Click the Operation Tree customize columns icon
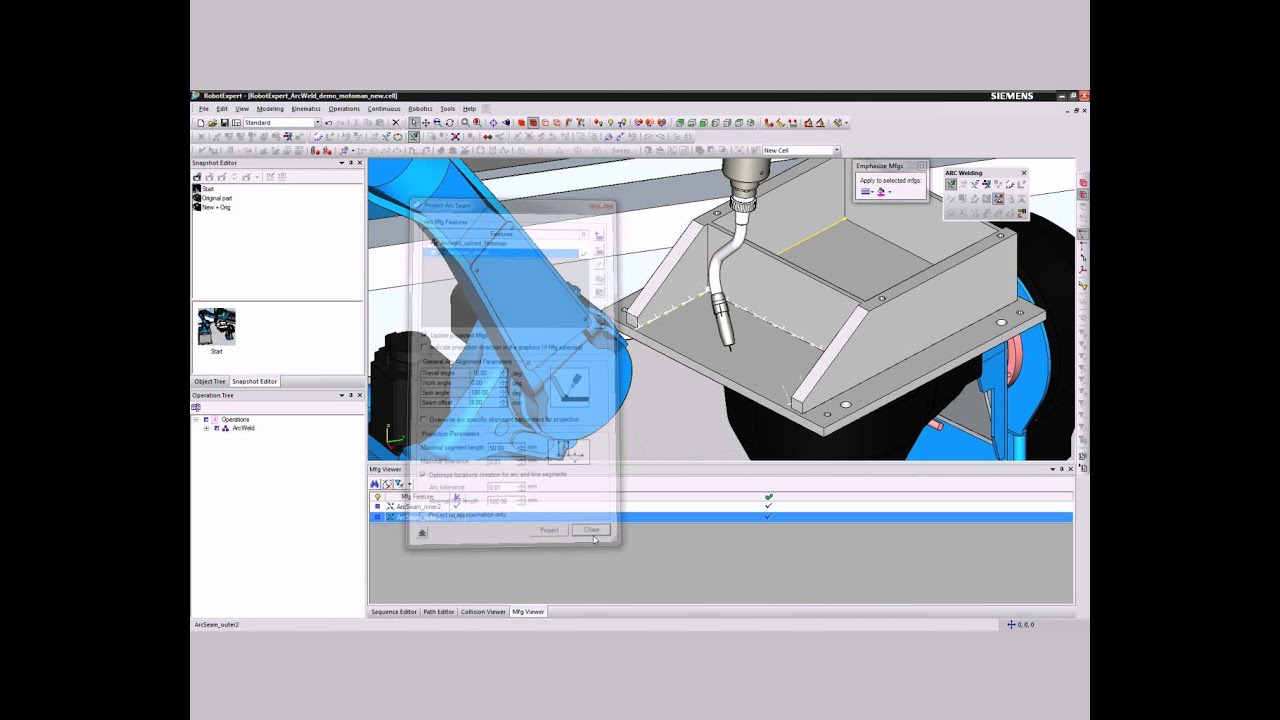The image size is (1280, 720). pos(196,407)
